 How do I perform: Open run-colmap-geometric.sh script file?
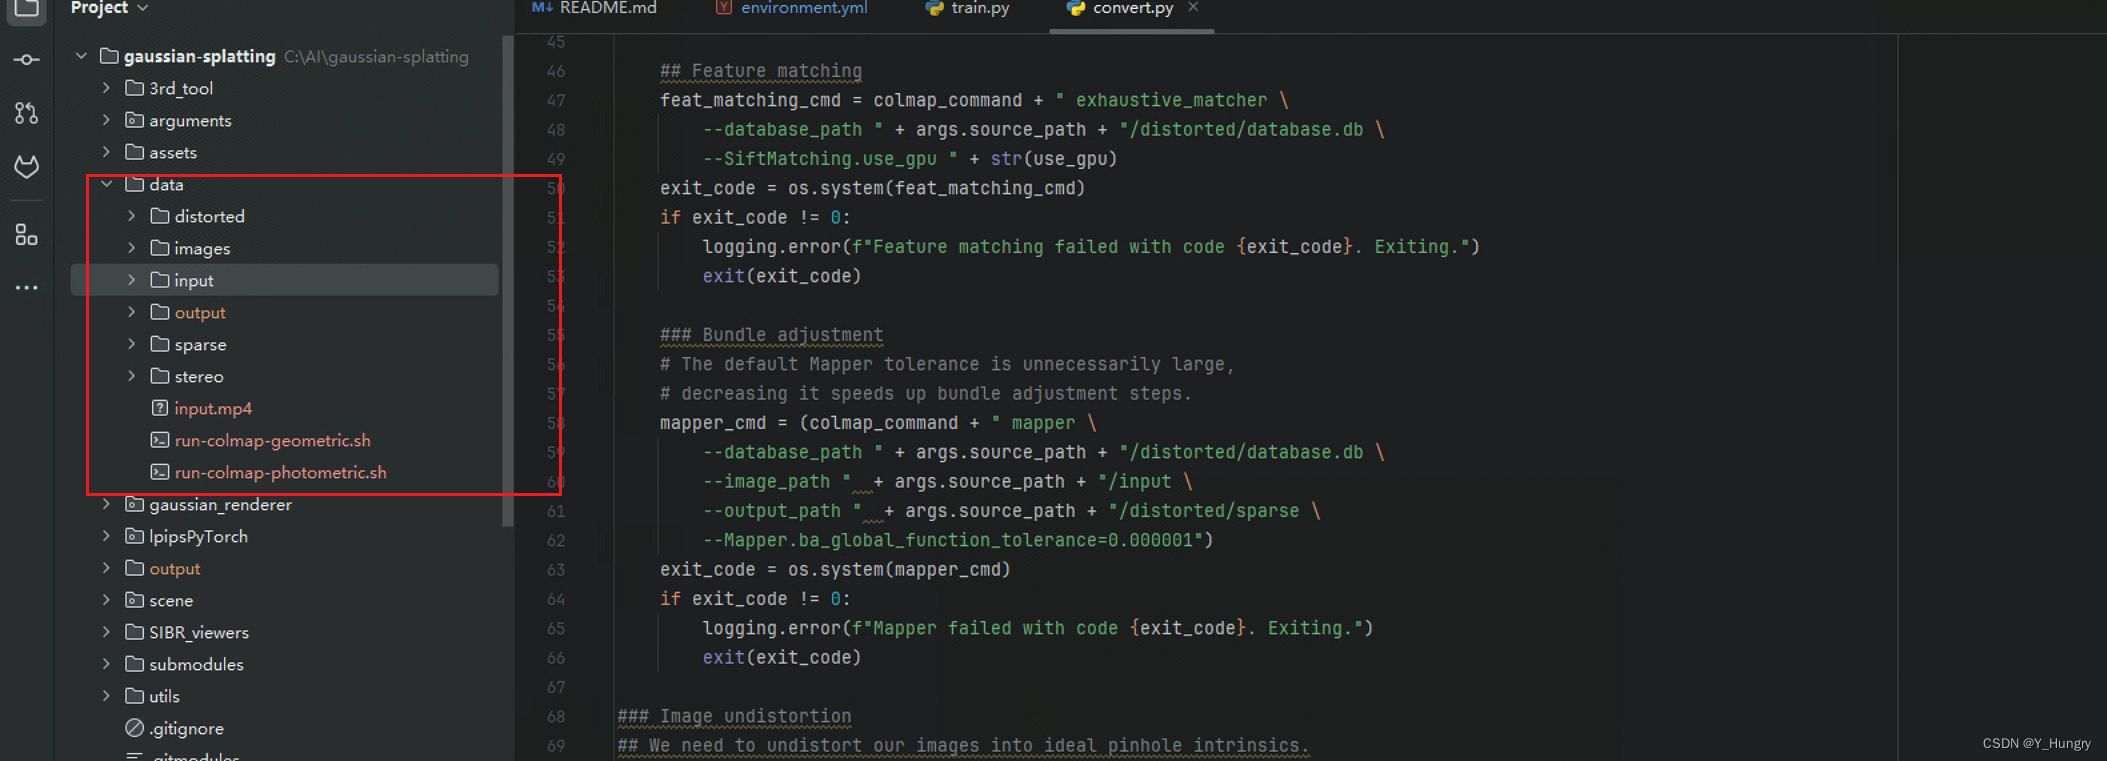coord(272,440)
